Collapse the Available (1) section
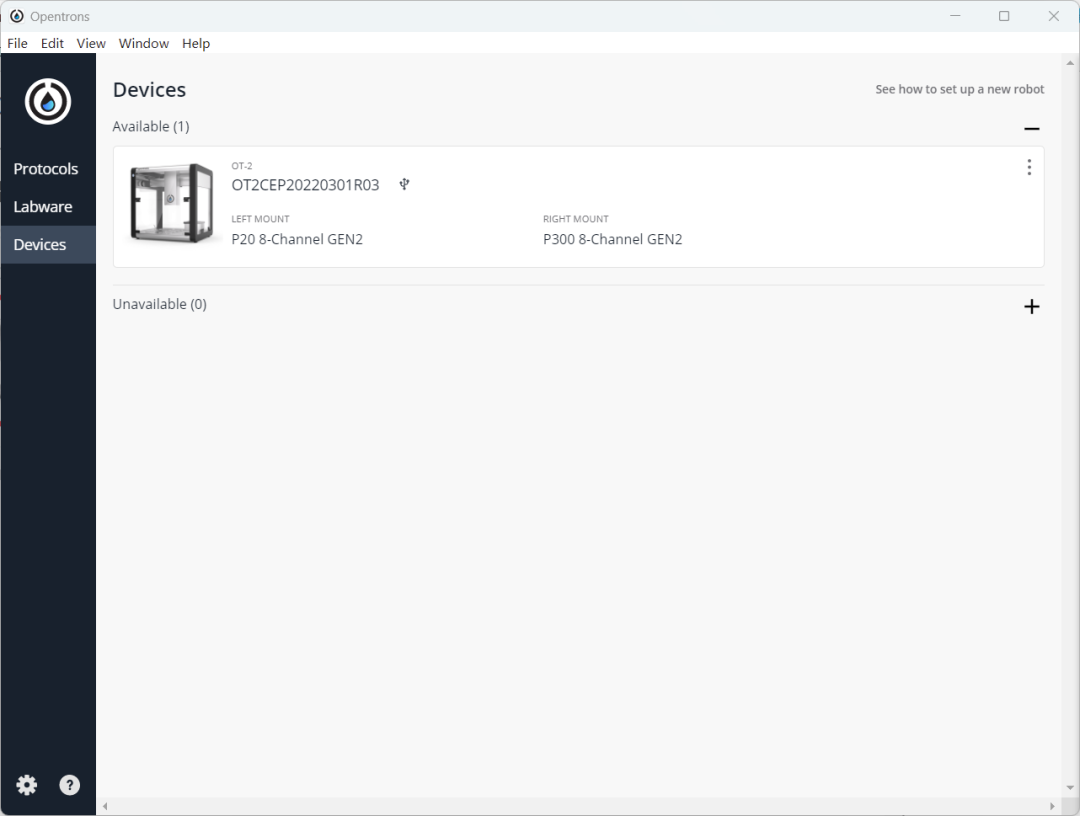1080x816 pixels. click(x=1031, y=129)
